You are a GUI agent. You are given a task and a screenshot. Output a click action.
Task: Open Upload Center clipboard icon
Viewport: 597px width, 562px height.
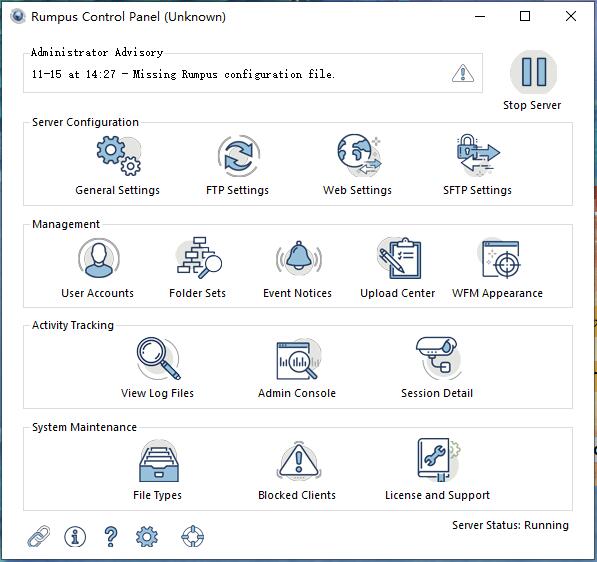pyautogui.click(x=399, y=258)
